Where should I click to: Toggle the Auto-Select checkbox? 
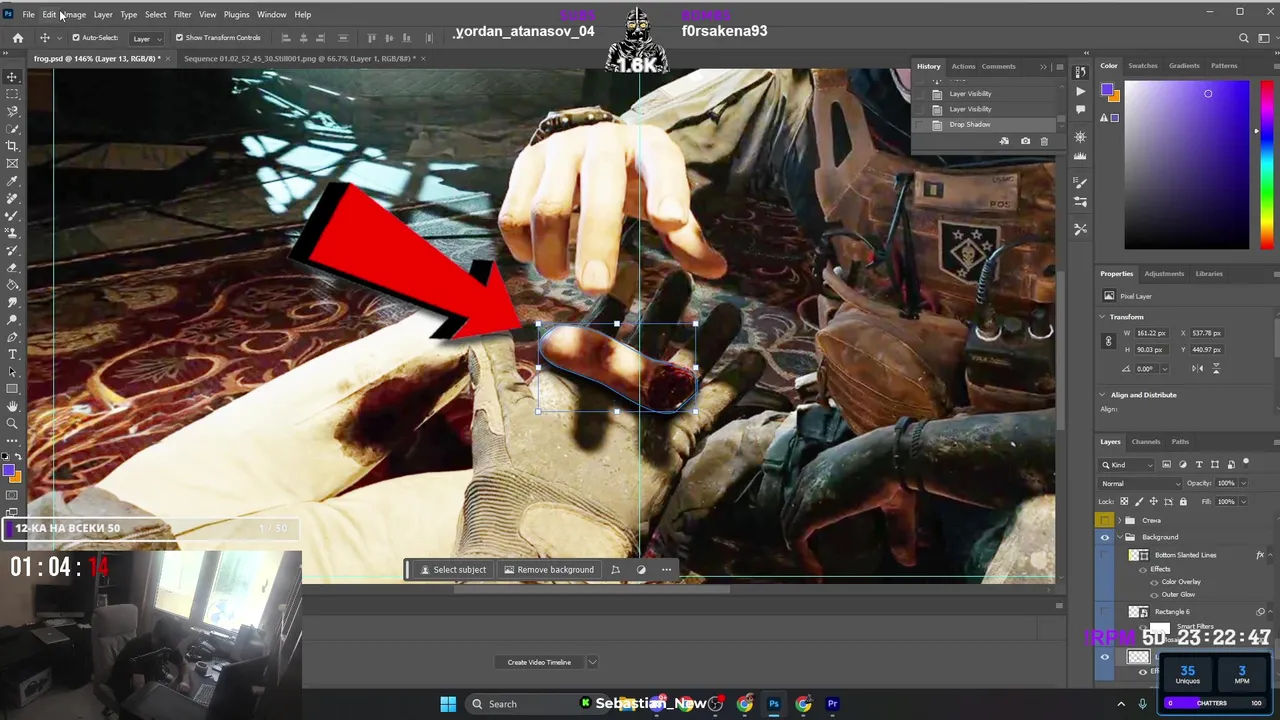[x=76, y=38]
